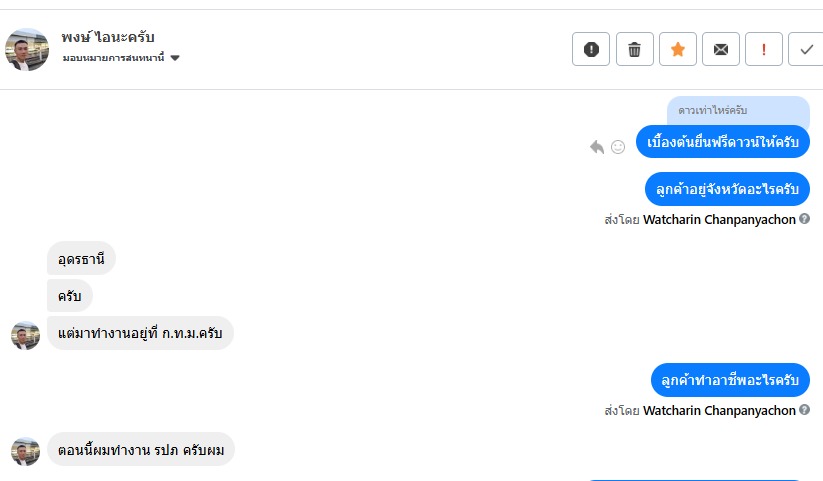The width and height of the screenshot is (823, 481).
Task: Flag conversation with red exclamation icon
Action: click(x=764, y=49)
